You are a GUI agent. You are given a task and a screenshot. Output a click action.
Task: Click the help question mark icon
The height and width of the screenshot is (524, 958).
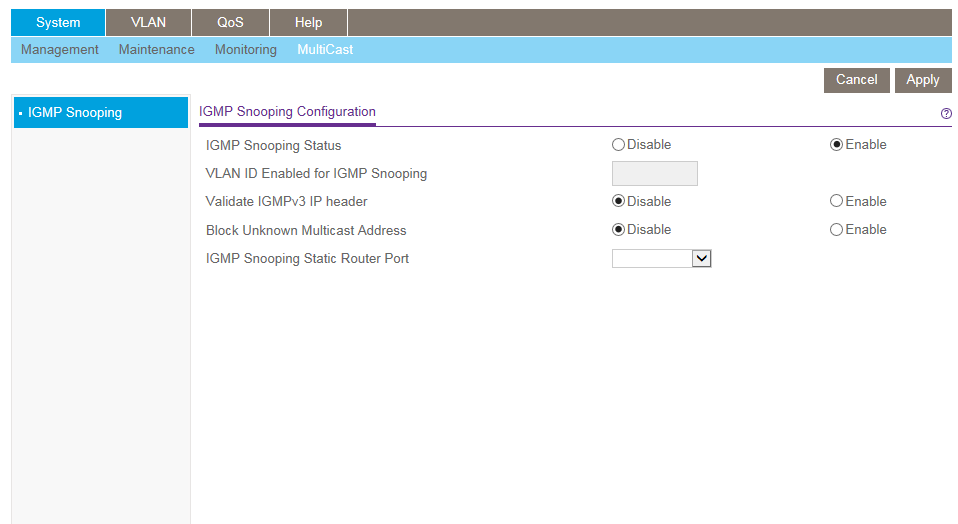[x=946, y=114]
